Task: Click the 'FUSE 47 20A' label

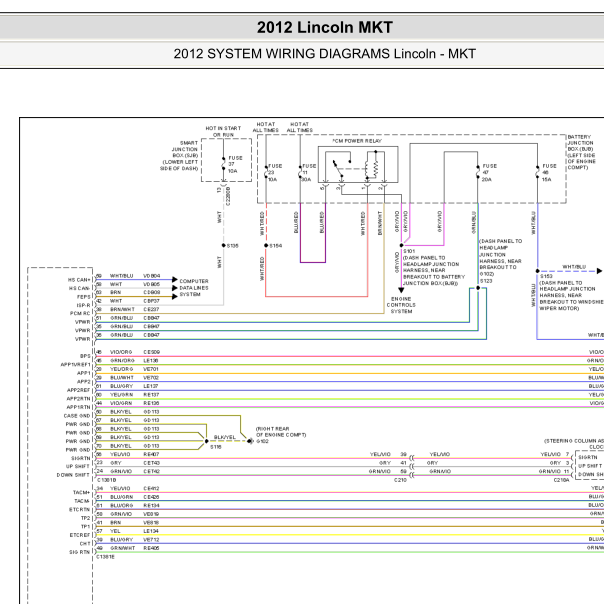Action: point(489,173)
